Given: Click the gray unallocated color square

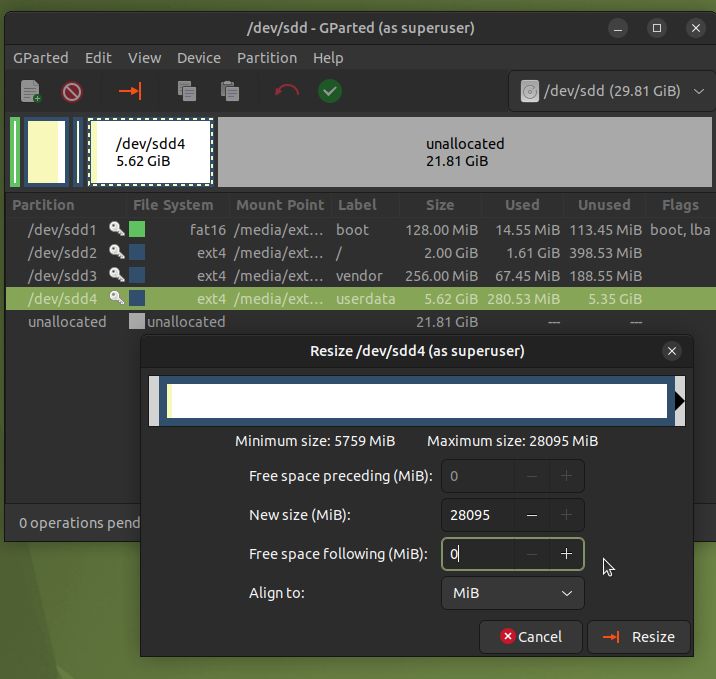Looking at the screenshot, I should (137, 321).
